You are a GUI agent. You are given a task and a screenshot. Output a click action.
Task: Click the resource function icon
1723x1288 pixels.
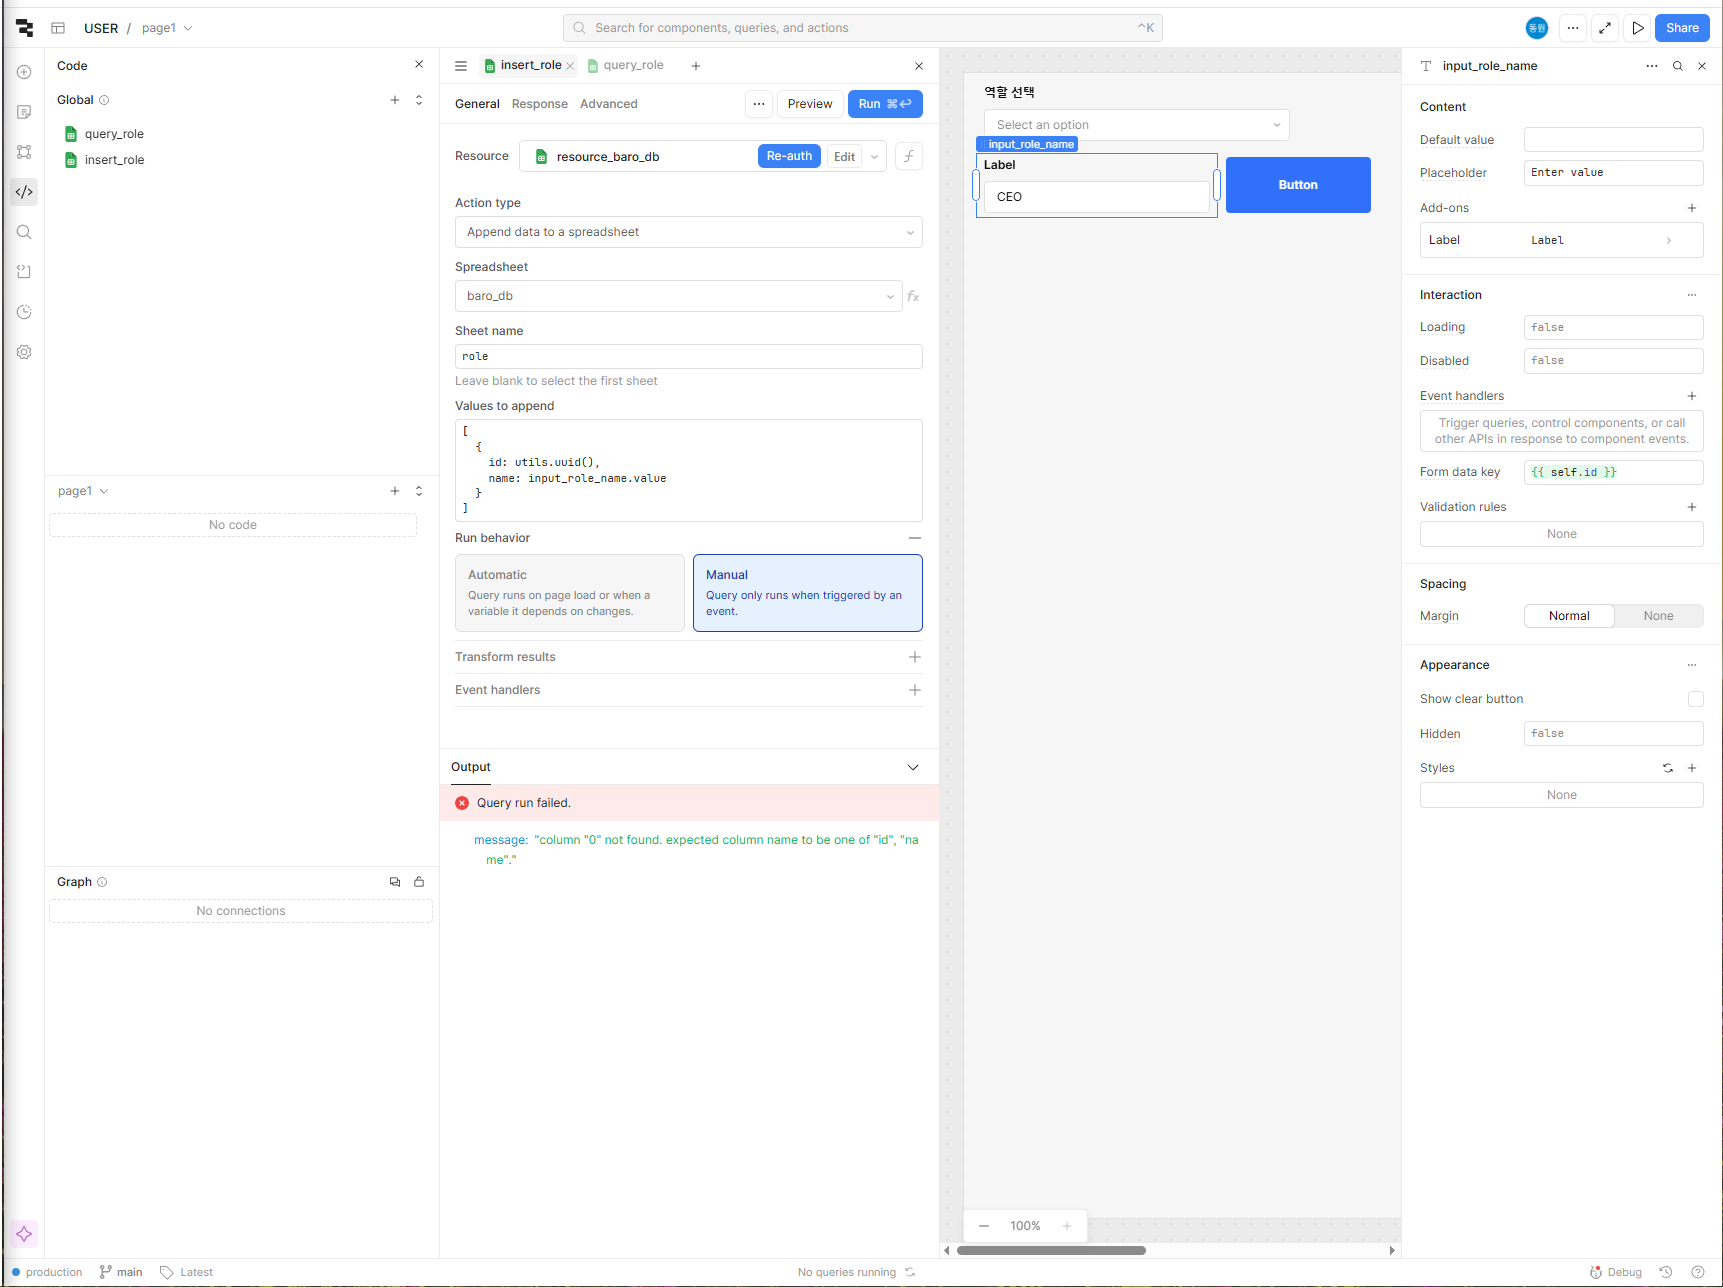click(909, 156)
